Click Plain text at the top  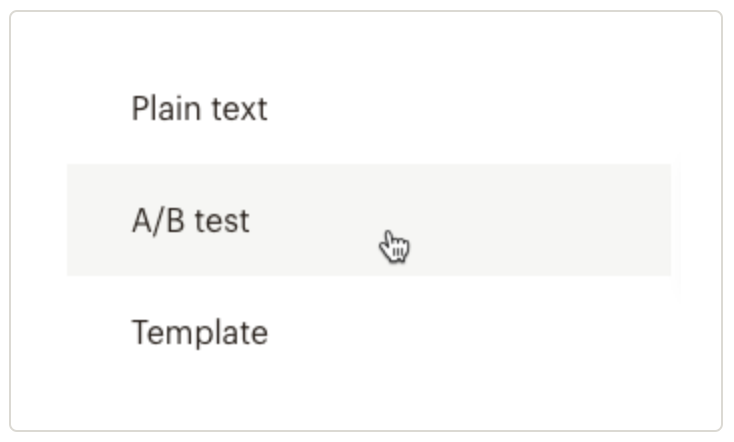[x=199, y=108]
